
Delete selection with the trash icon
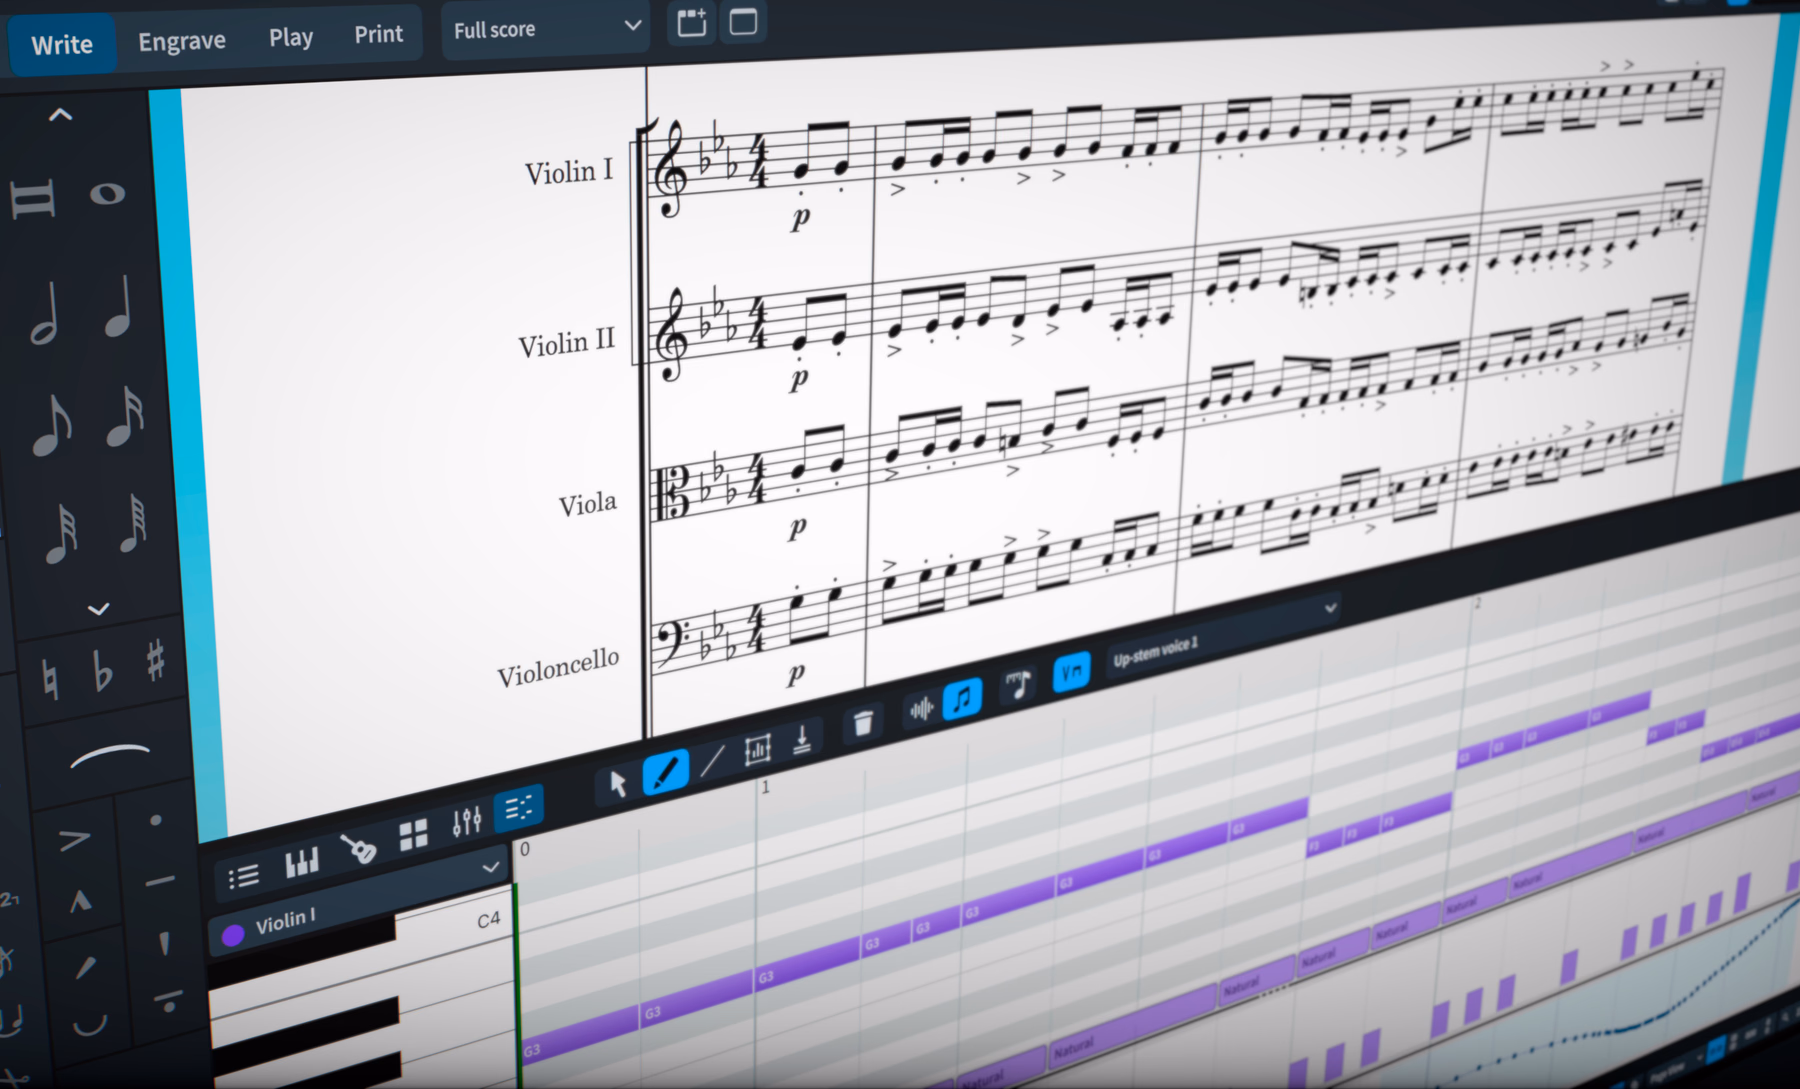tap(863, 722)
